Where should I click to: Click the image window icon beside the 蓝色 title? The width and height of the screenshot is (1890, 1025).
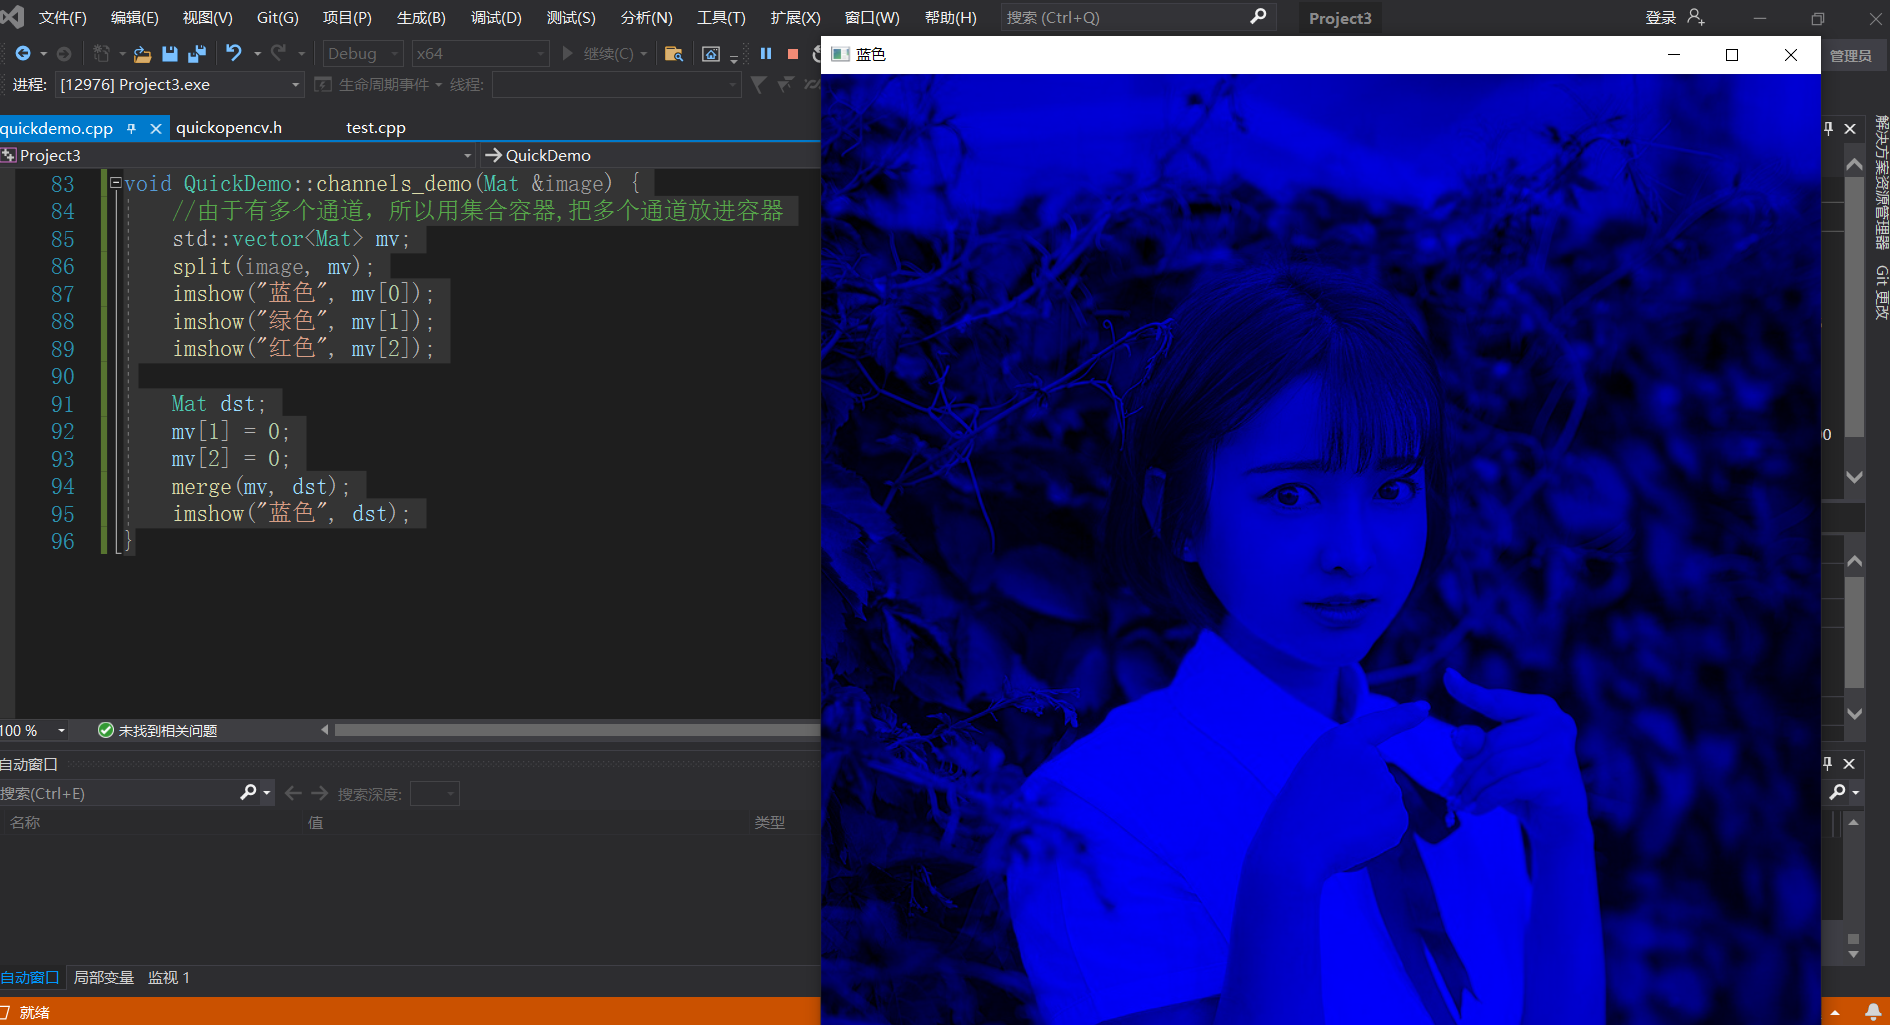840,54
